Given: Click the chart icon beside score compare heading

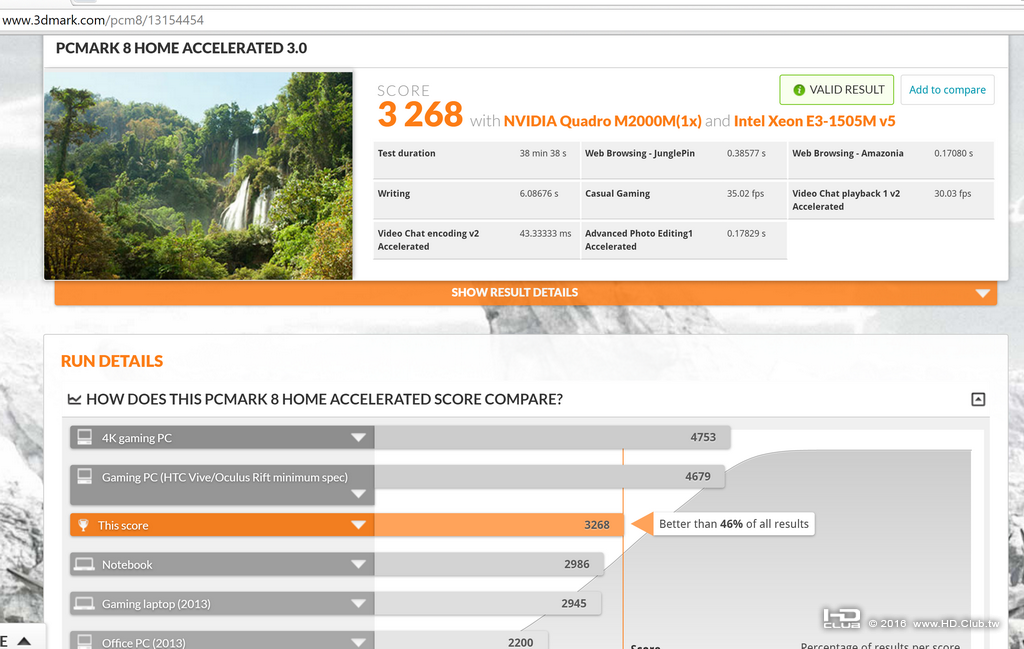Looking at the screenshot, I should [x=74, y=399].
